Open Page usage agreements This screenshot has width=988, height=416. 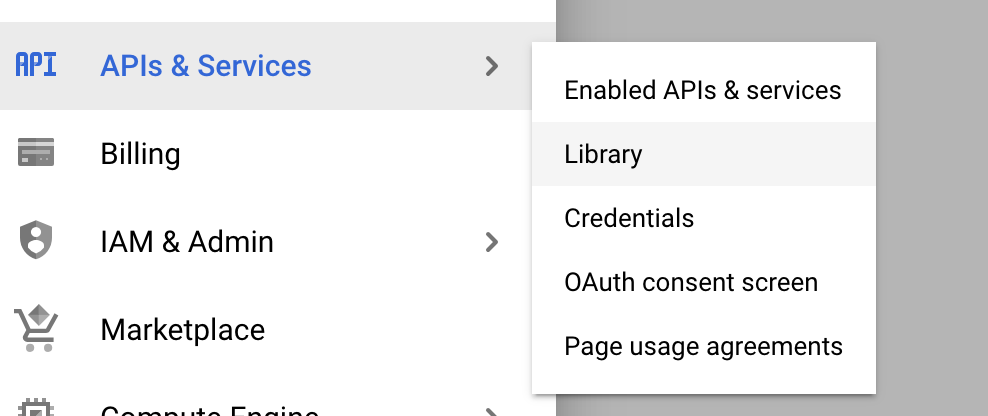[x=703, y=346]
